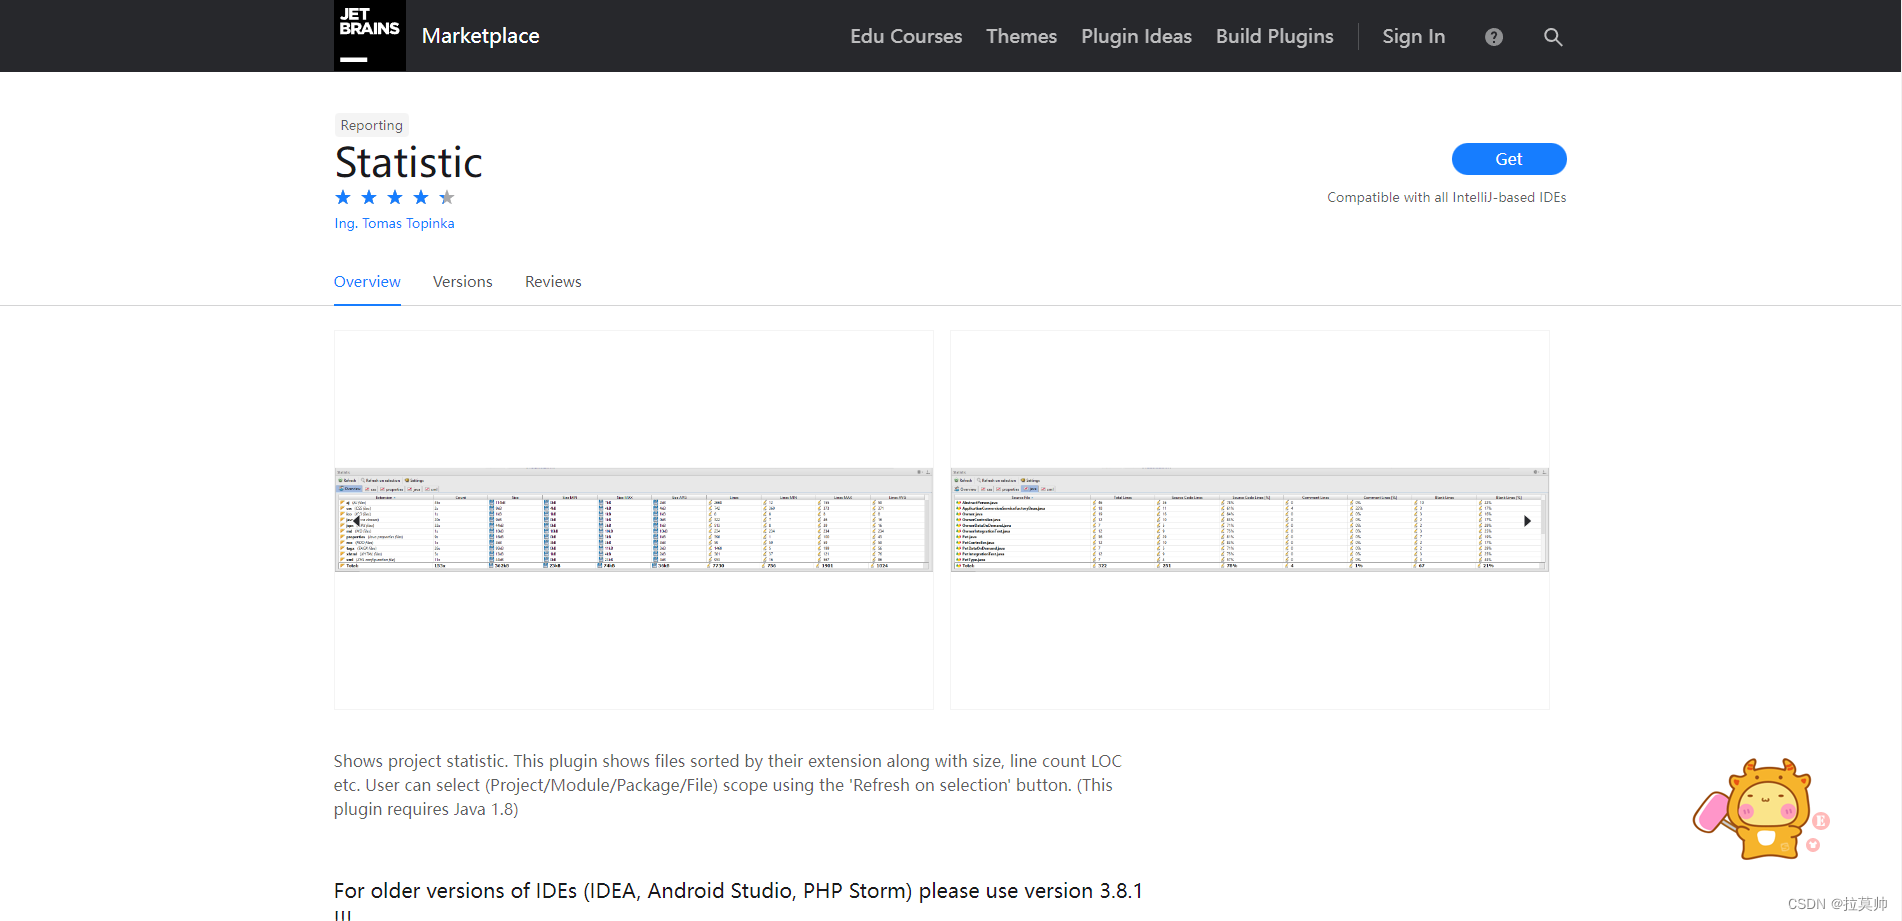Click the star rating row
This screenshot has width=1902, height=921.
pos(395,197)
